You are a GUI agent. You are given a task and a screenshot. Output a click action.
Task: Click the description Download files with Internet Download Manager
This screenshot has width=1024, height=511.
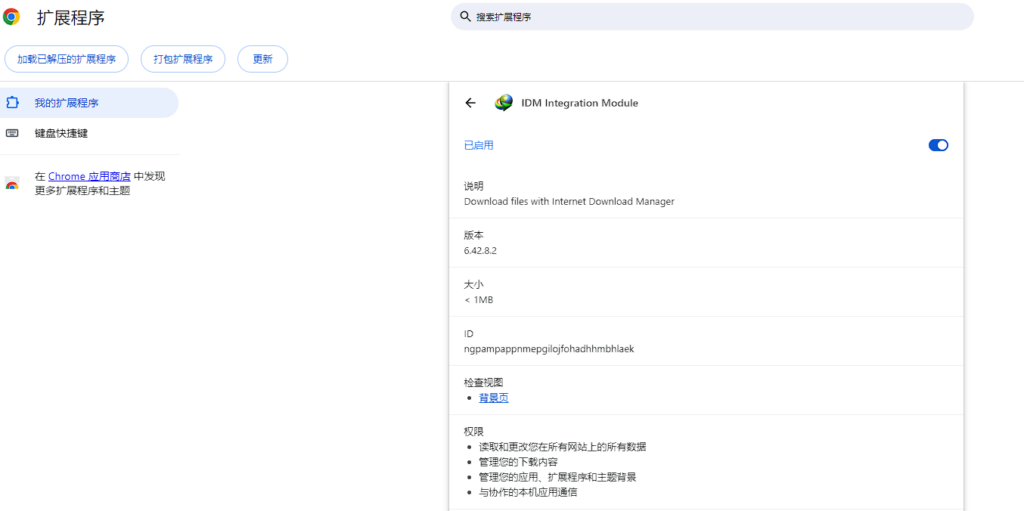pos(569,201)
